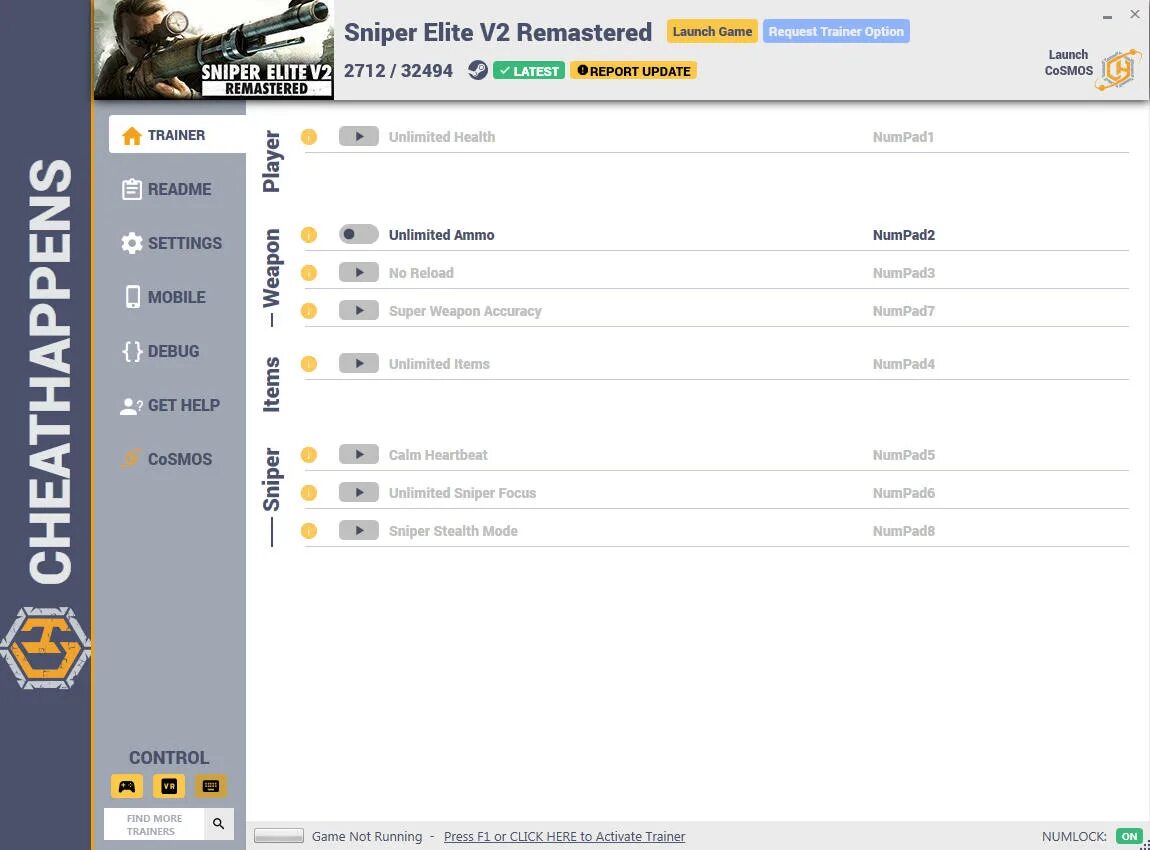Click the NumPad7 hotkey label
1150x850 pixels.
(x=904, y=311)
